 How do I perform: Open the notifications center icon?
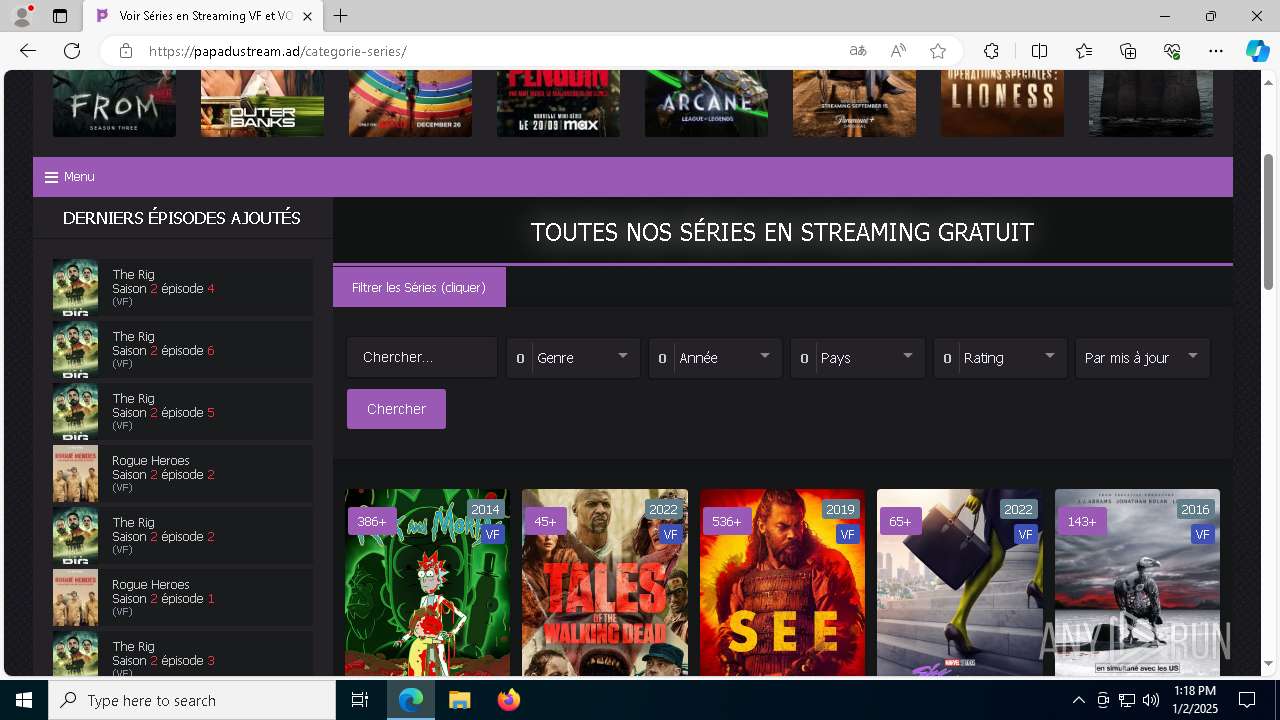[x=1247, y=700]
